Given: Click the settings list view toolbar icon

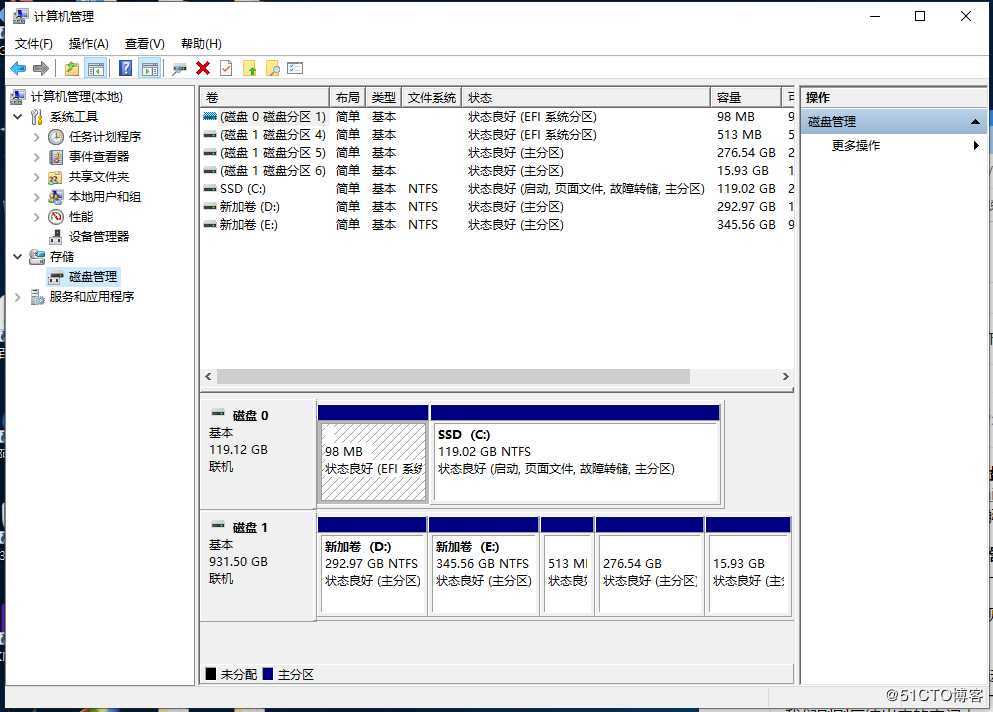Looking at the screenshot, I should pos(295,68).
